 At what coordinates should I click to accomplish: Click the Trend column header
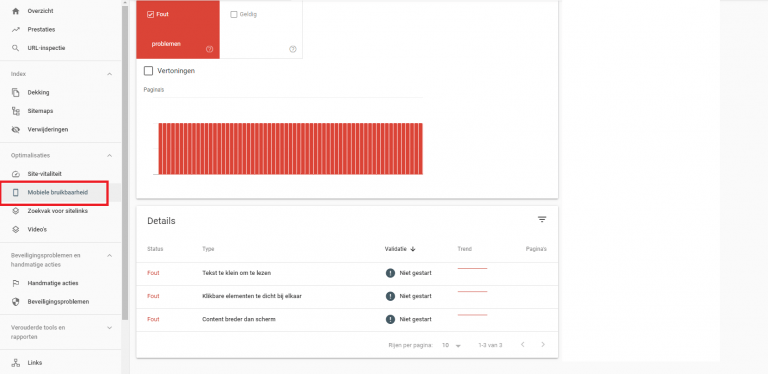[464, 249]
